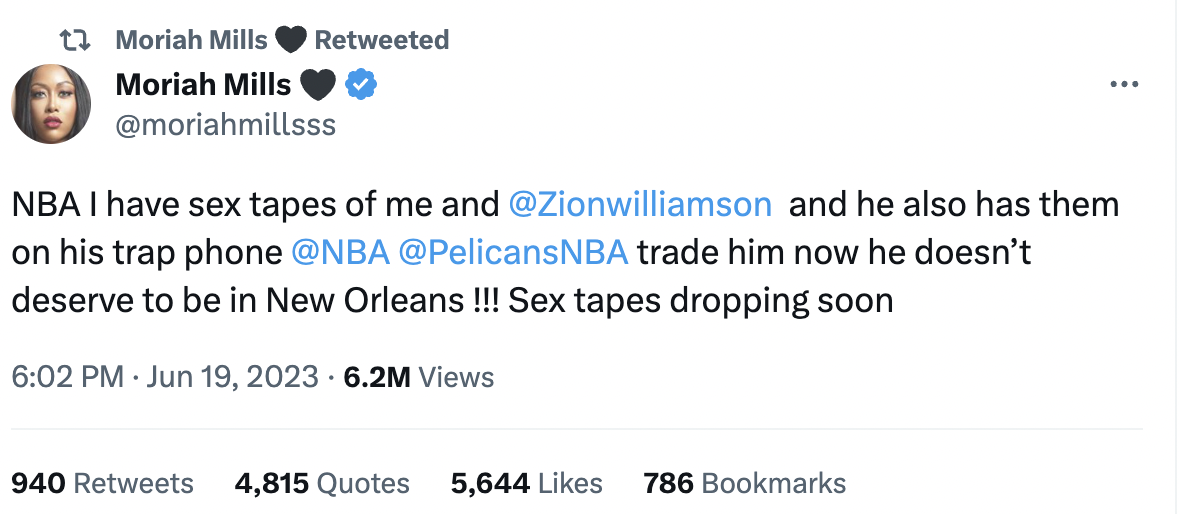The height and width of the screenshot is (514, 1179).
Task: Open the 4,815 Quotes list
Action: coord(321,483)
